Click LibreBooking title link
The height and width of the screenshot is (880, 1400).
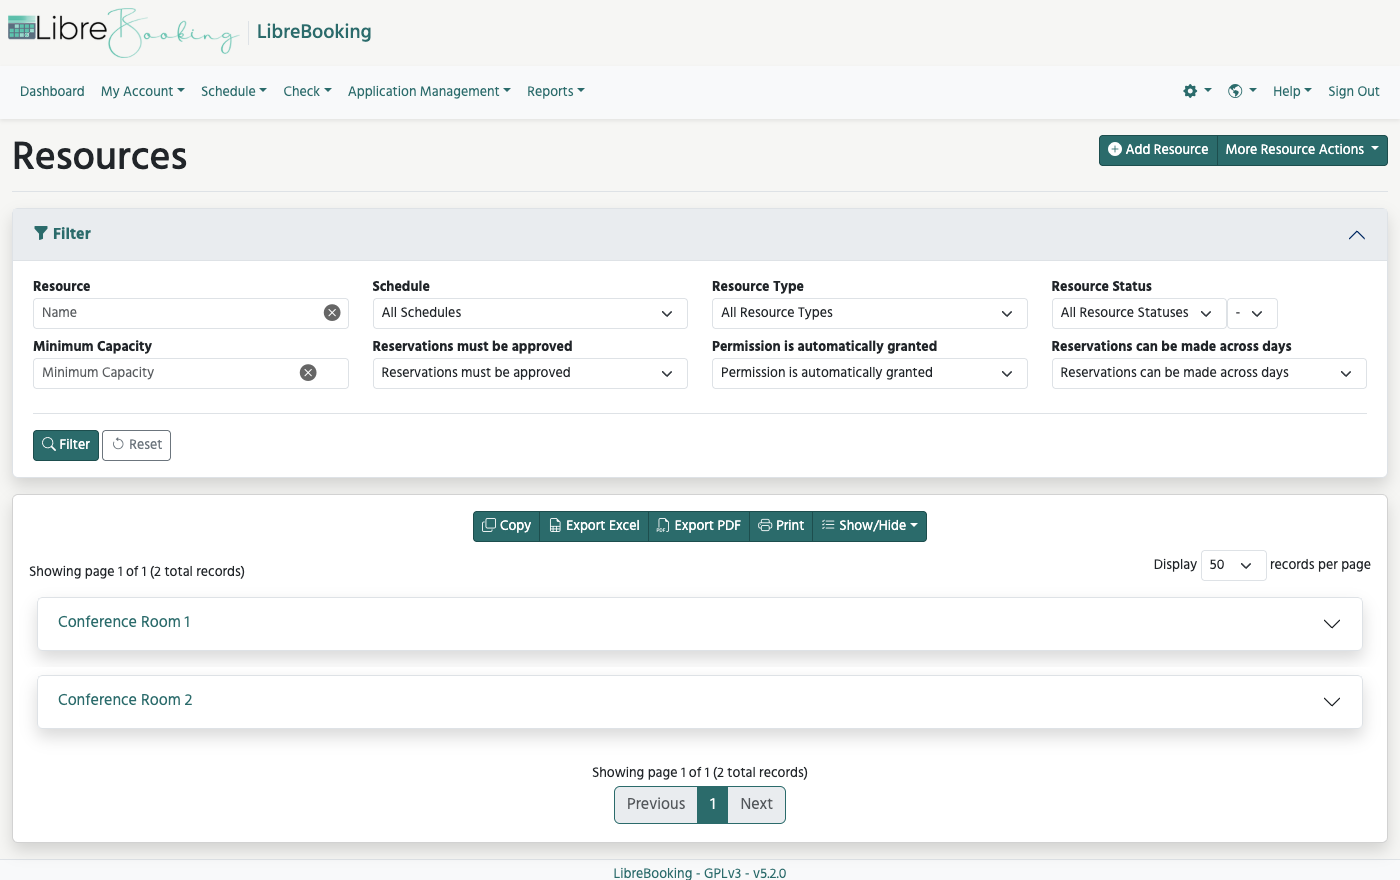point(314,32)
